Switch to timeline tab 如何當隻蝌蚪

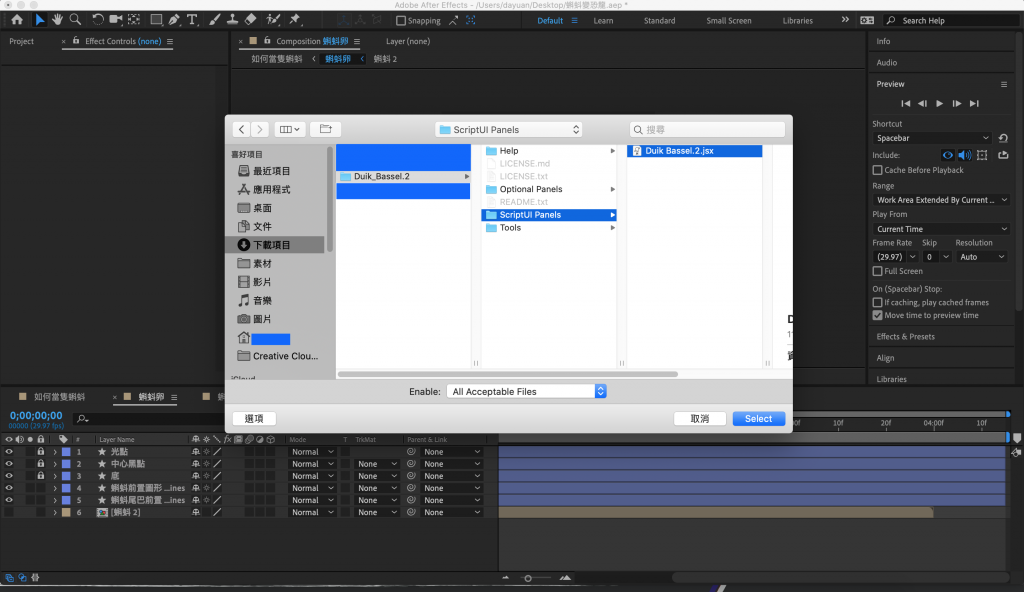[59, 397]
